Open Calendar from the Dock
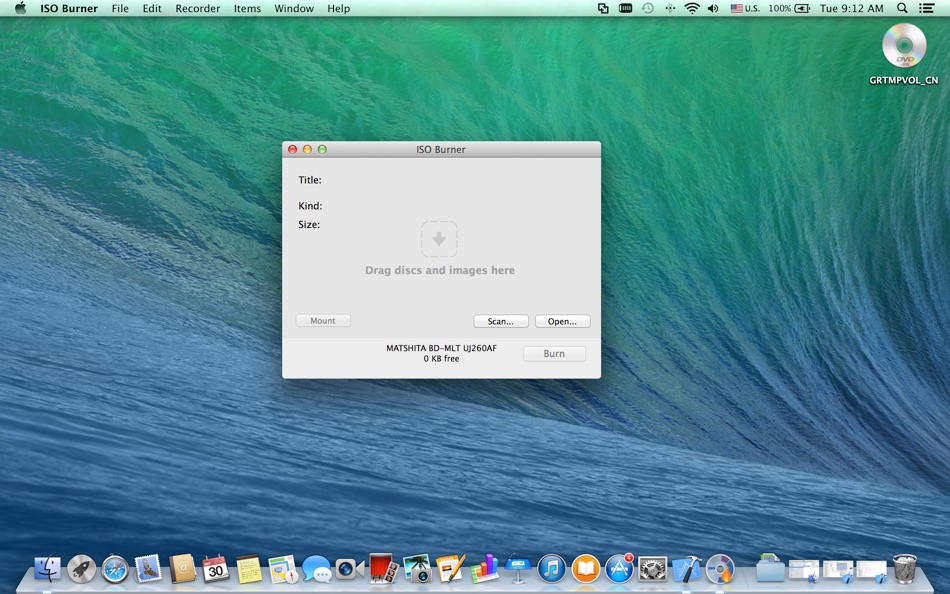Screen dimensions: 950x594 [215, 569]
